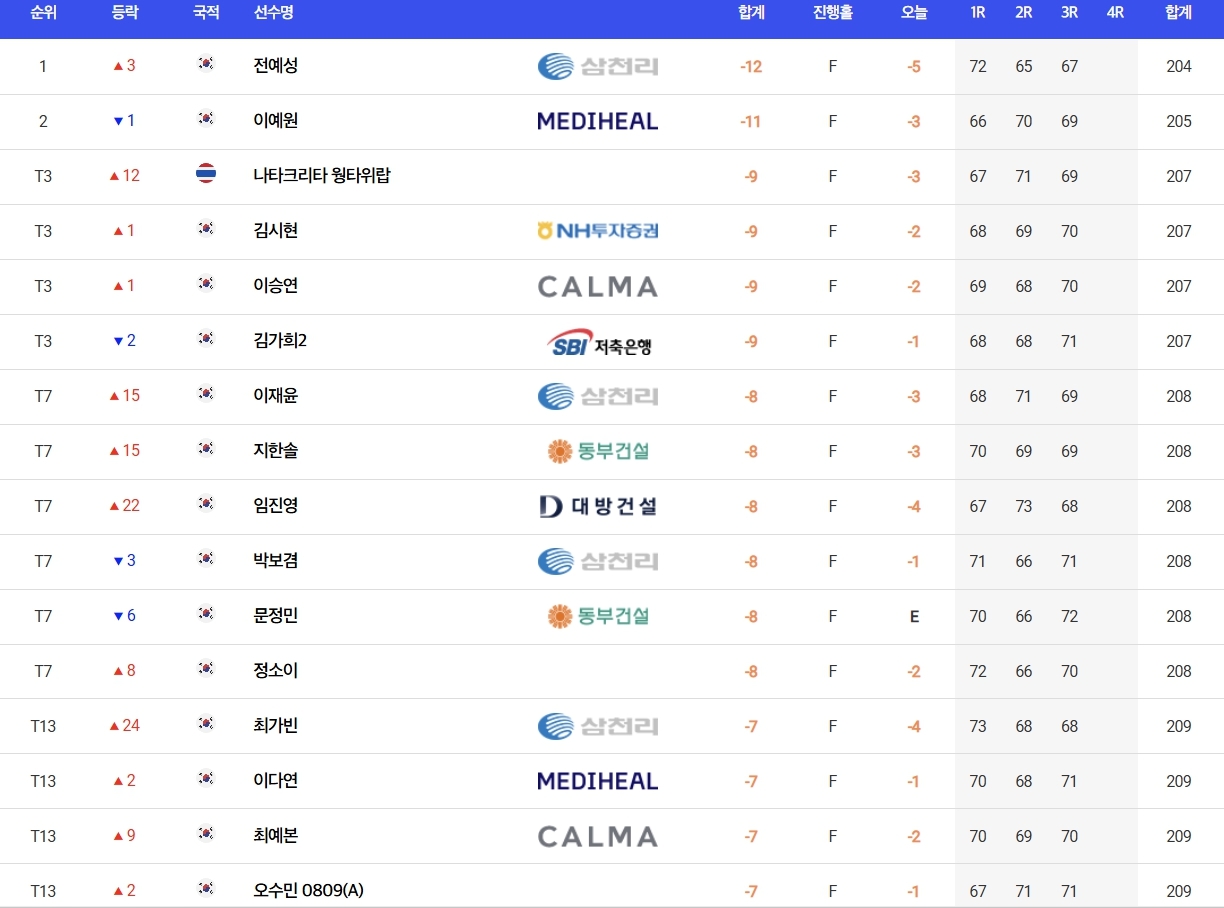Click 대방건설 sponsor logo
Viewport: 1224px width, 908px height.
click(597, 506)
